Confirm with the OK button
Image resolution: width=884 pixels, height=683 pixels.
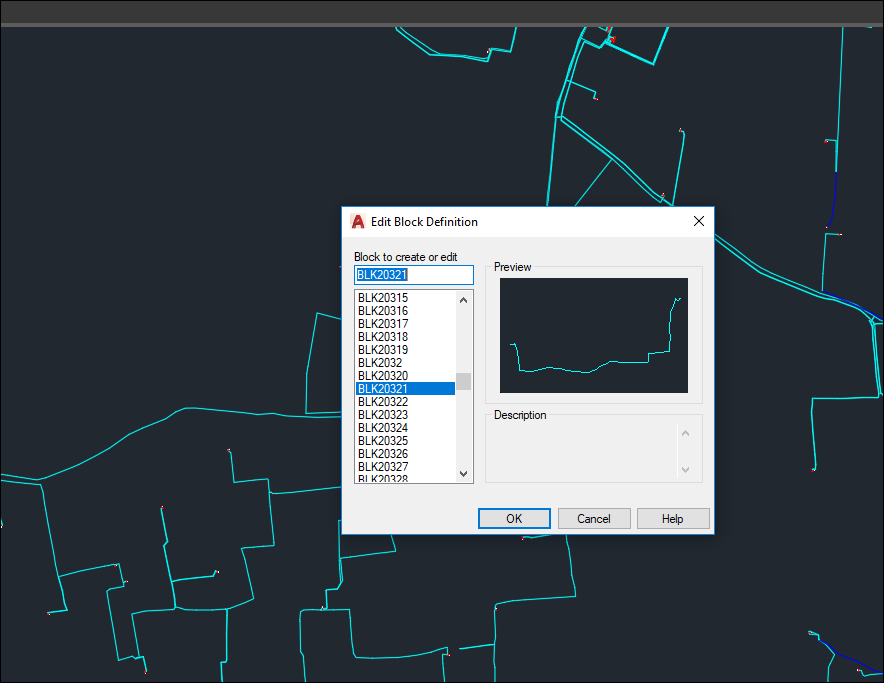coord(514,518)
